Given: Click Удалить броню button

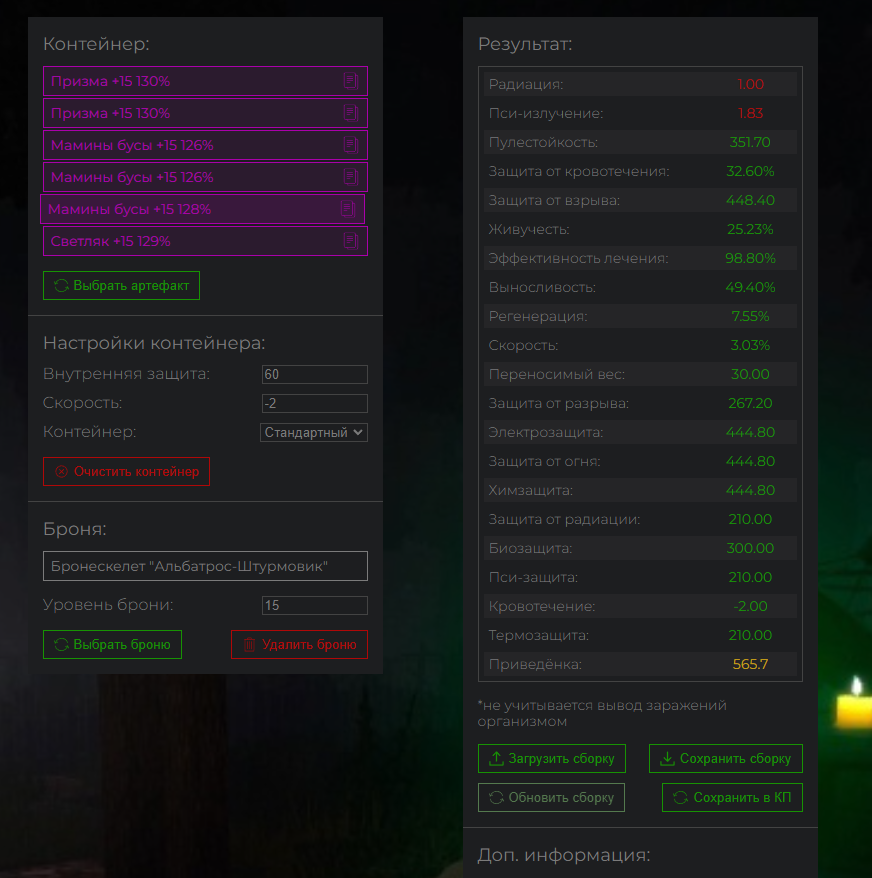Looking at the screenshot, I should point(299,645).
